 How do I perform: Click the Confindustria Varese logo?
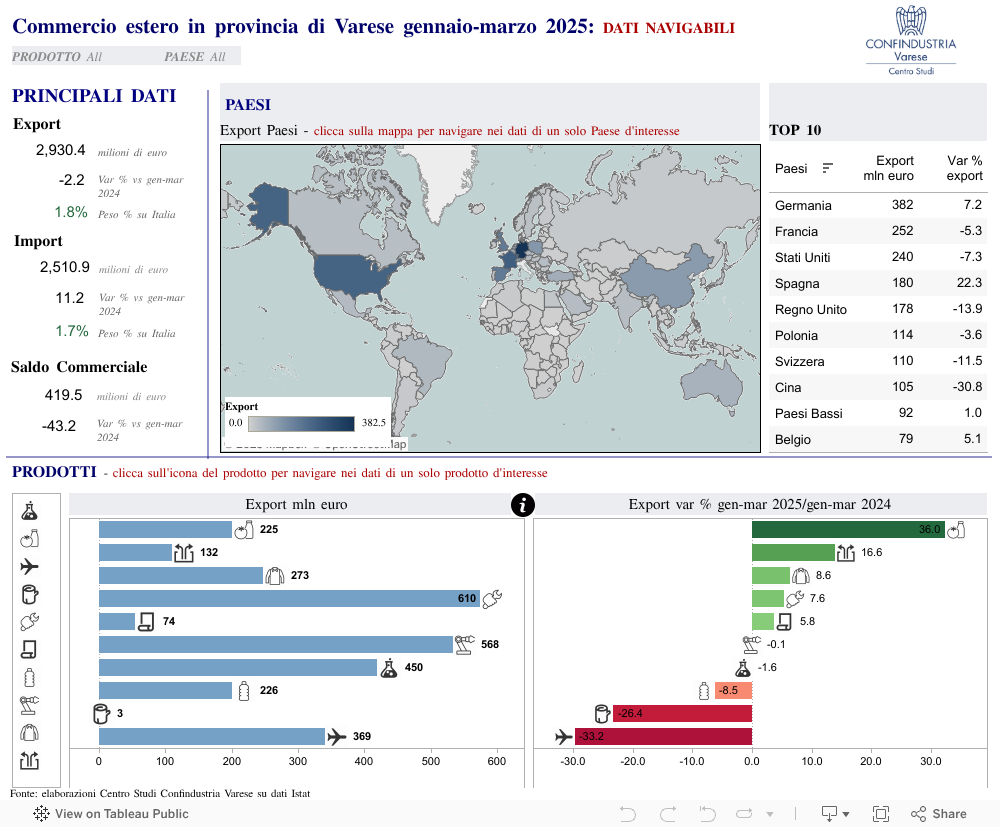click(x=911, y=41)
